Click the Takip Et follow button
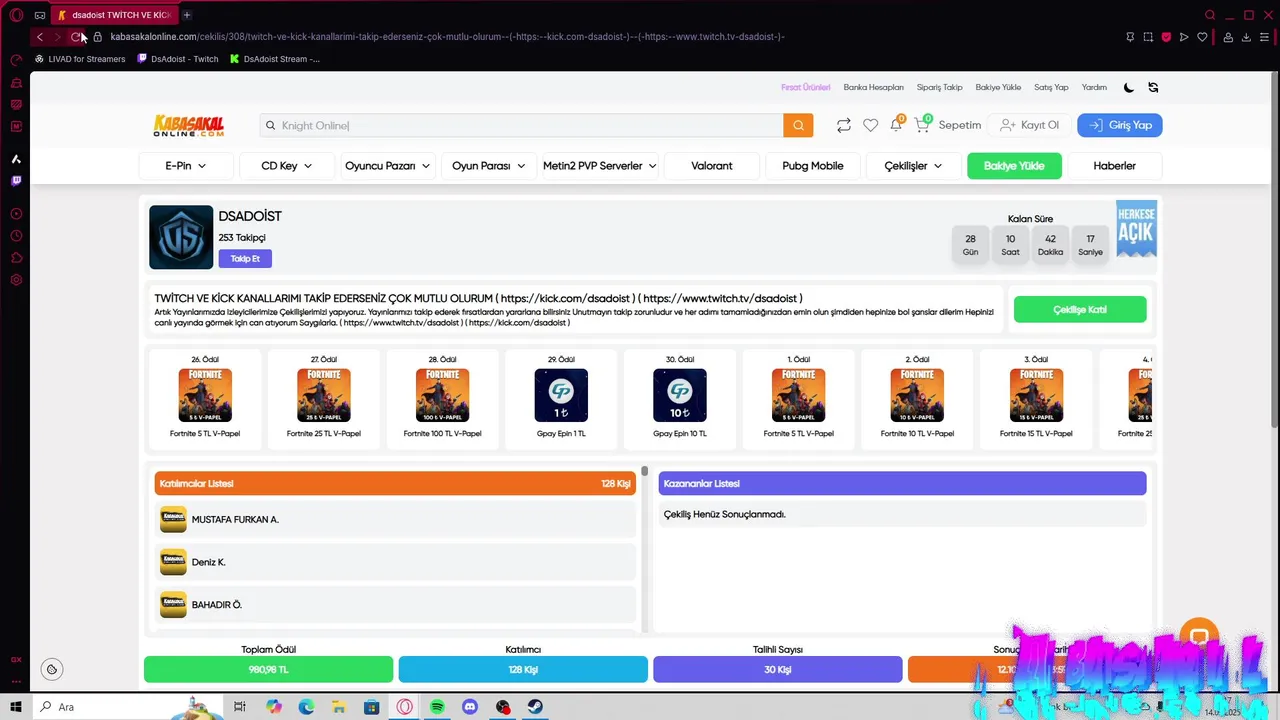The image size is (1280, 720). (x=245, y=258)
